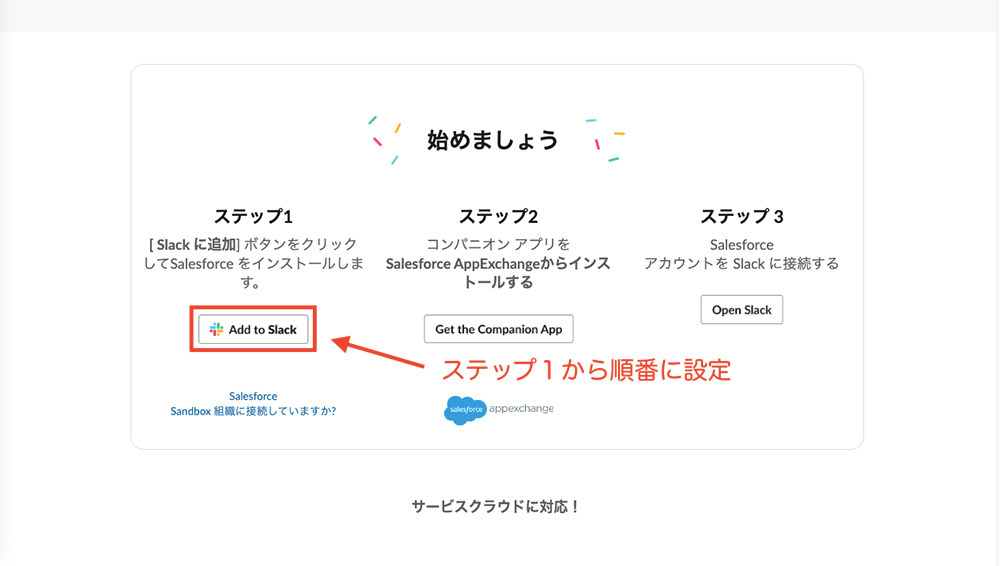Click the ステップ1 heading
Image resolution: width=1000 pixels, height=566 pixels.
coord(253,216)
